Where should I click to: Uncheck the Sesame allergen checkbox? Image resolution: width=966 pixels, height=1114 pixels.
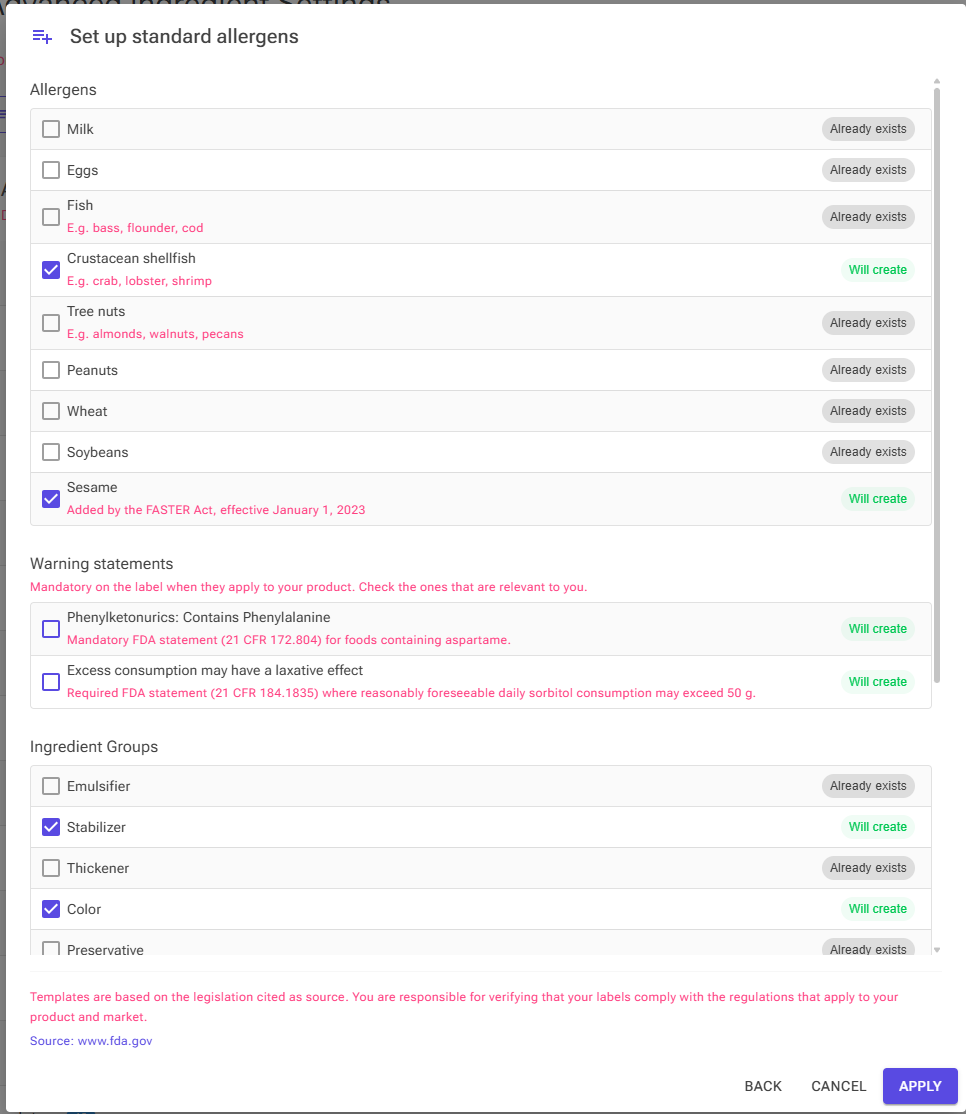click(x=50, y=499)
